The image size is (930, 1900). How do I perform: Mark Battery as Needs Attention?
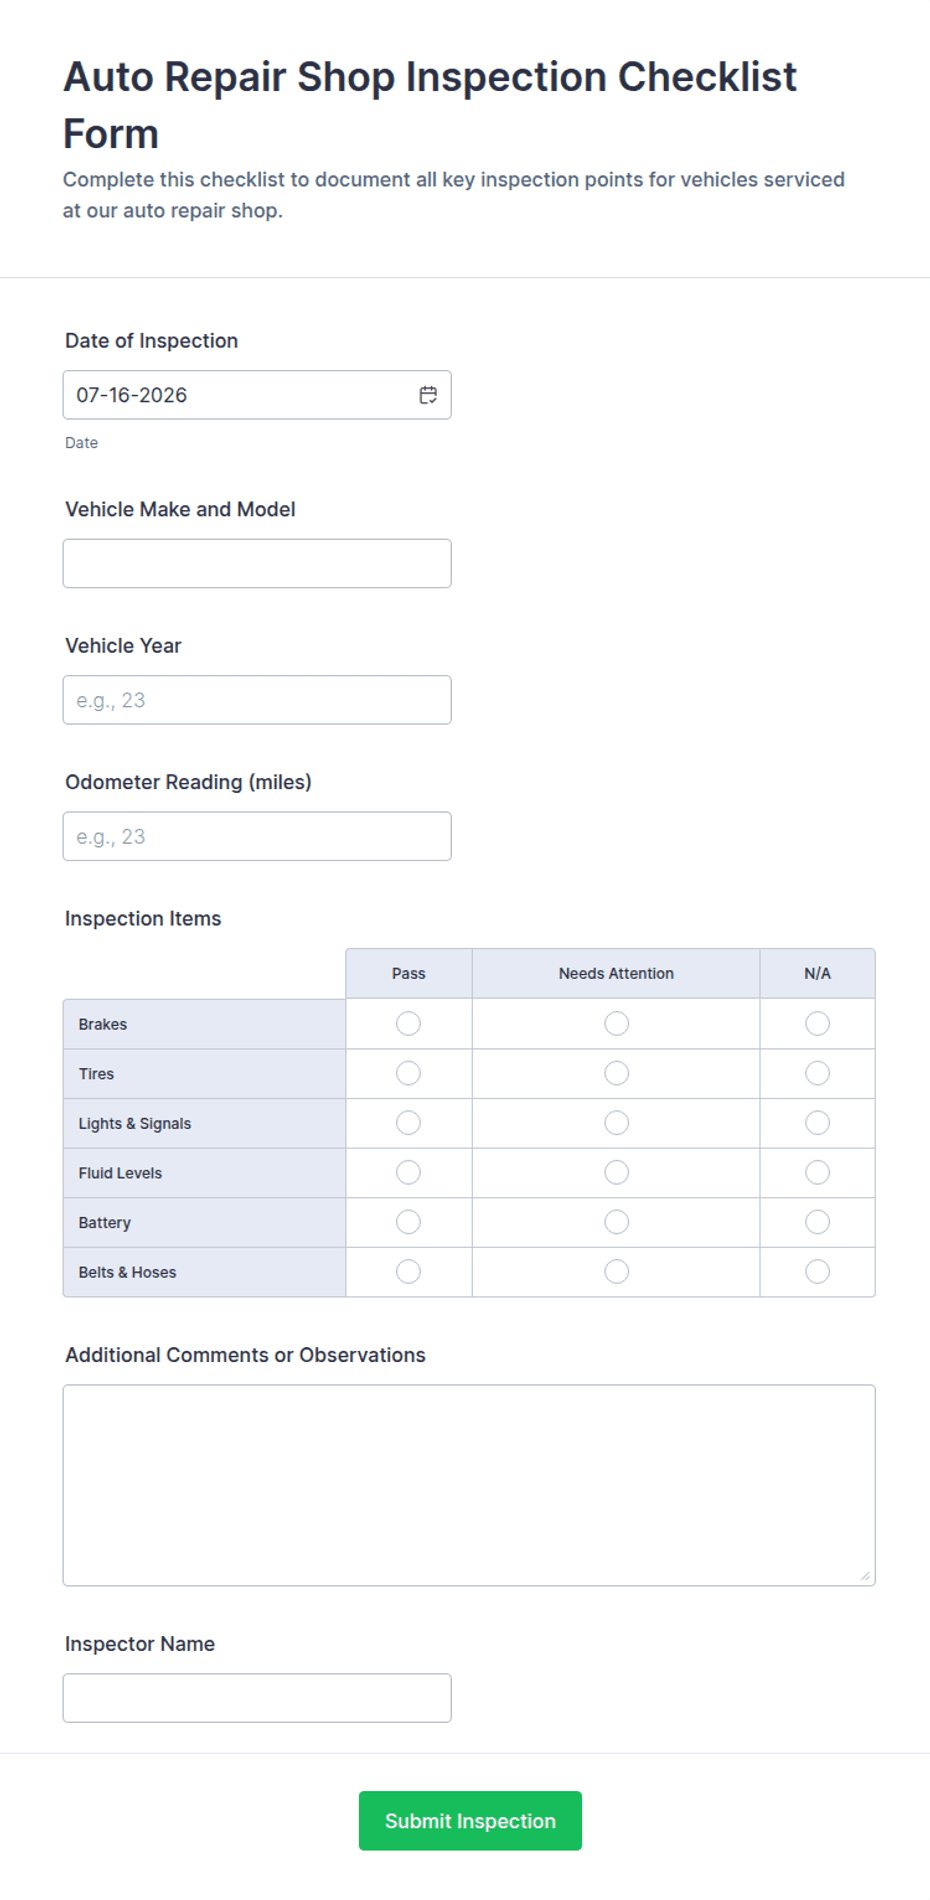point(616,1222)
